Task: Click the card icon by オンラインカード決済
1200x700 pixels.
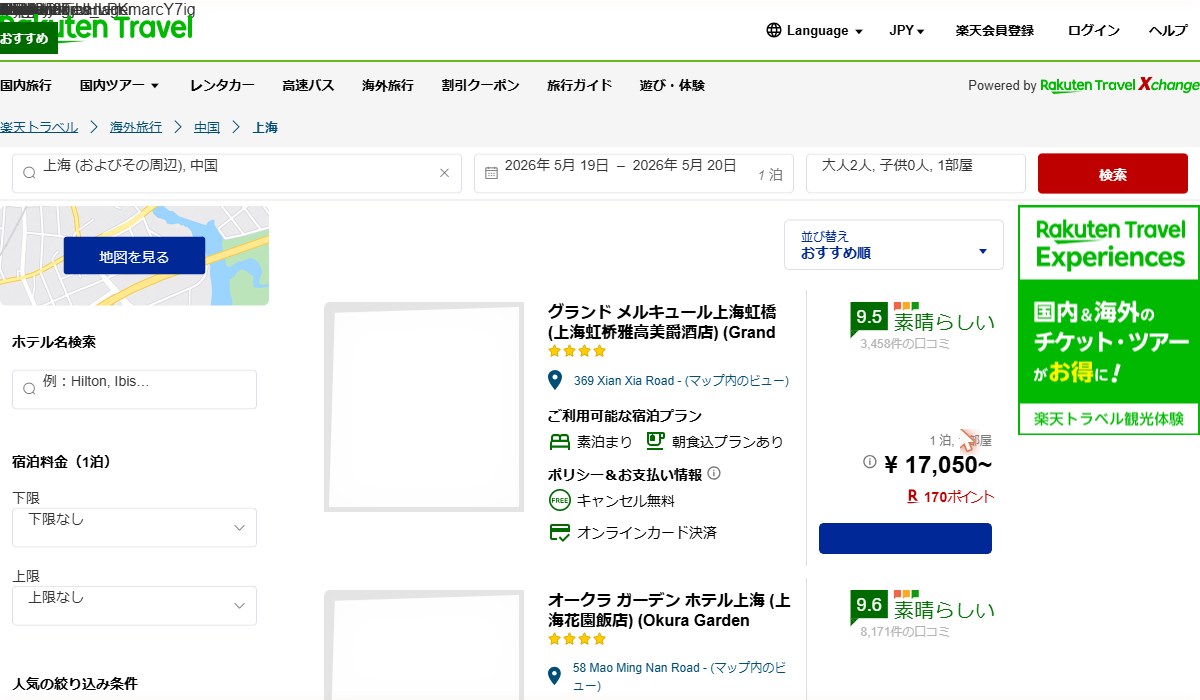Action: [560, 532]
